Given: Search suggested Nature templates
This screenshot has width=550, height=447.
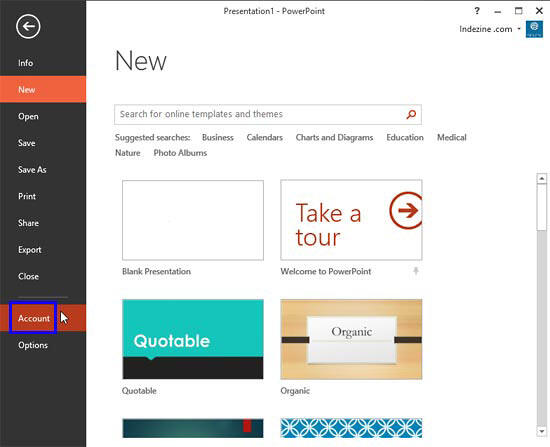Looking at the screenshot, I should pyautogui.click(x=128, y=153).
